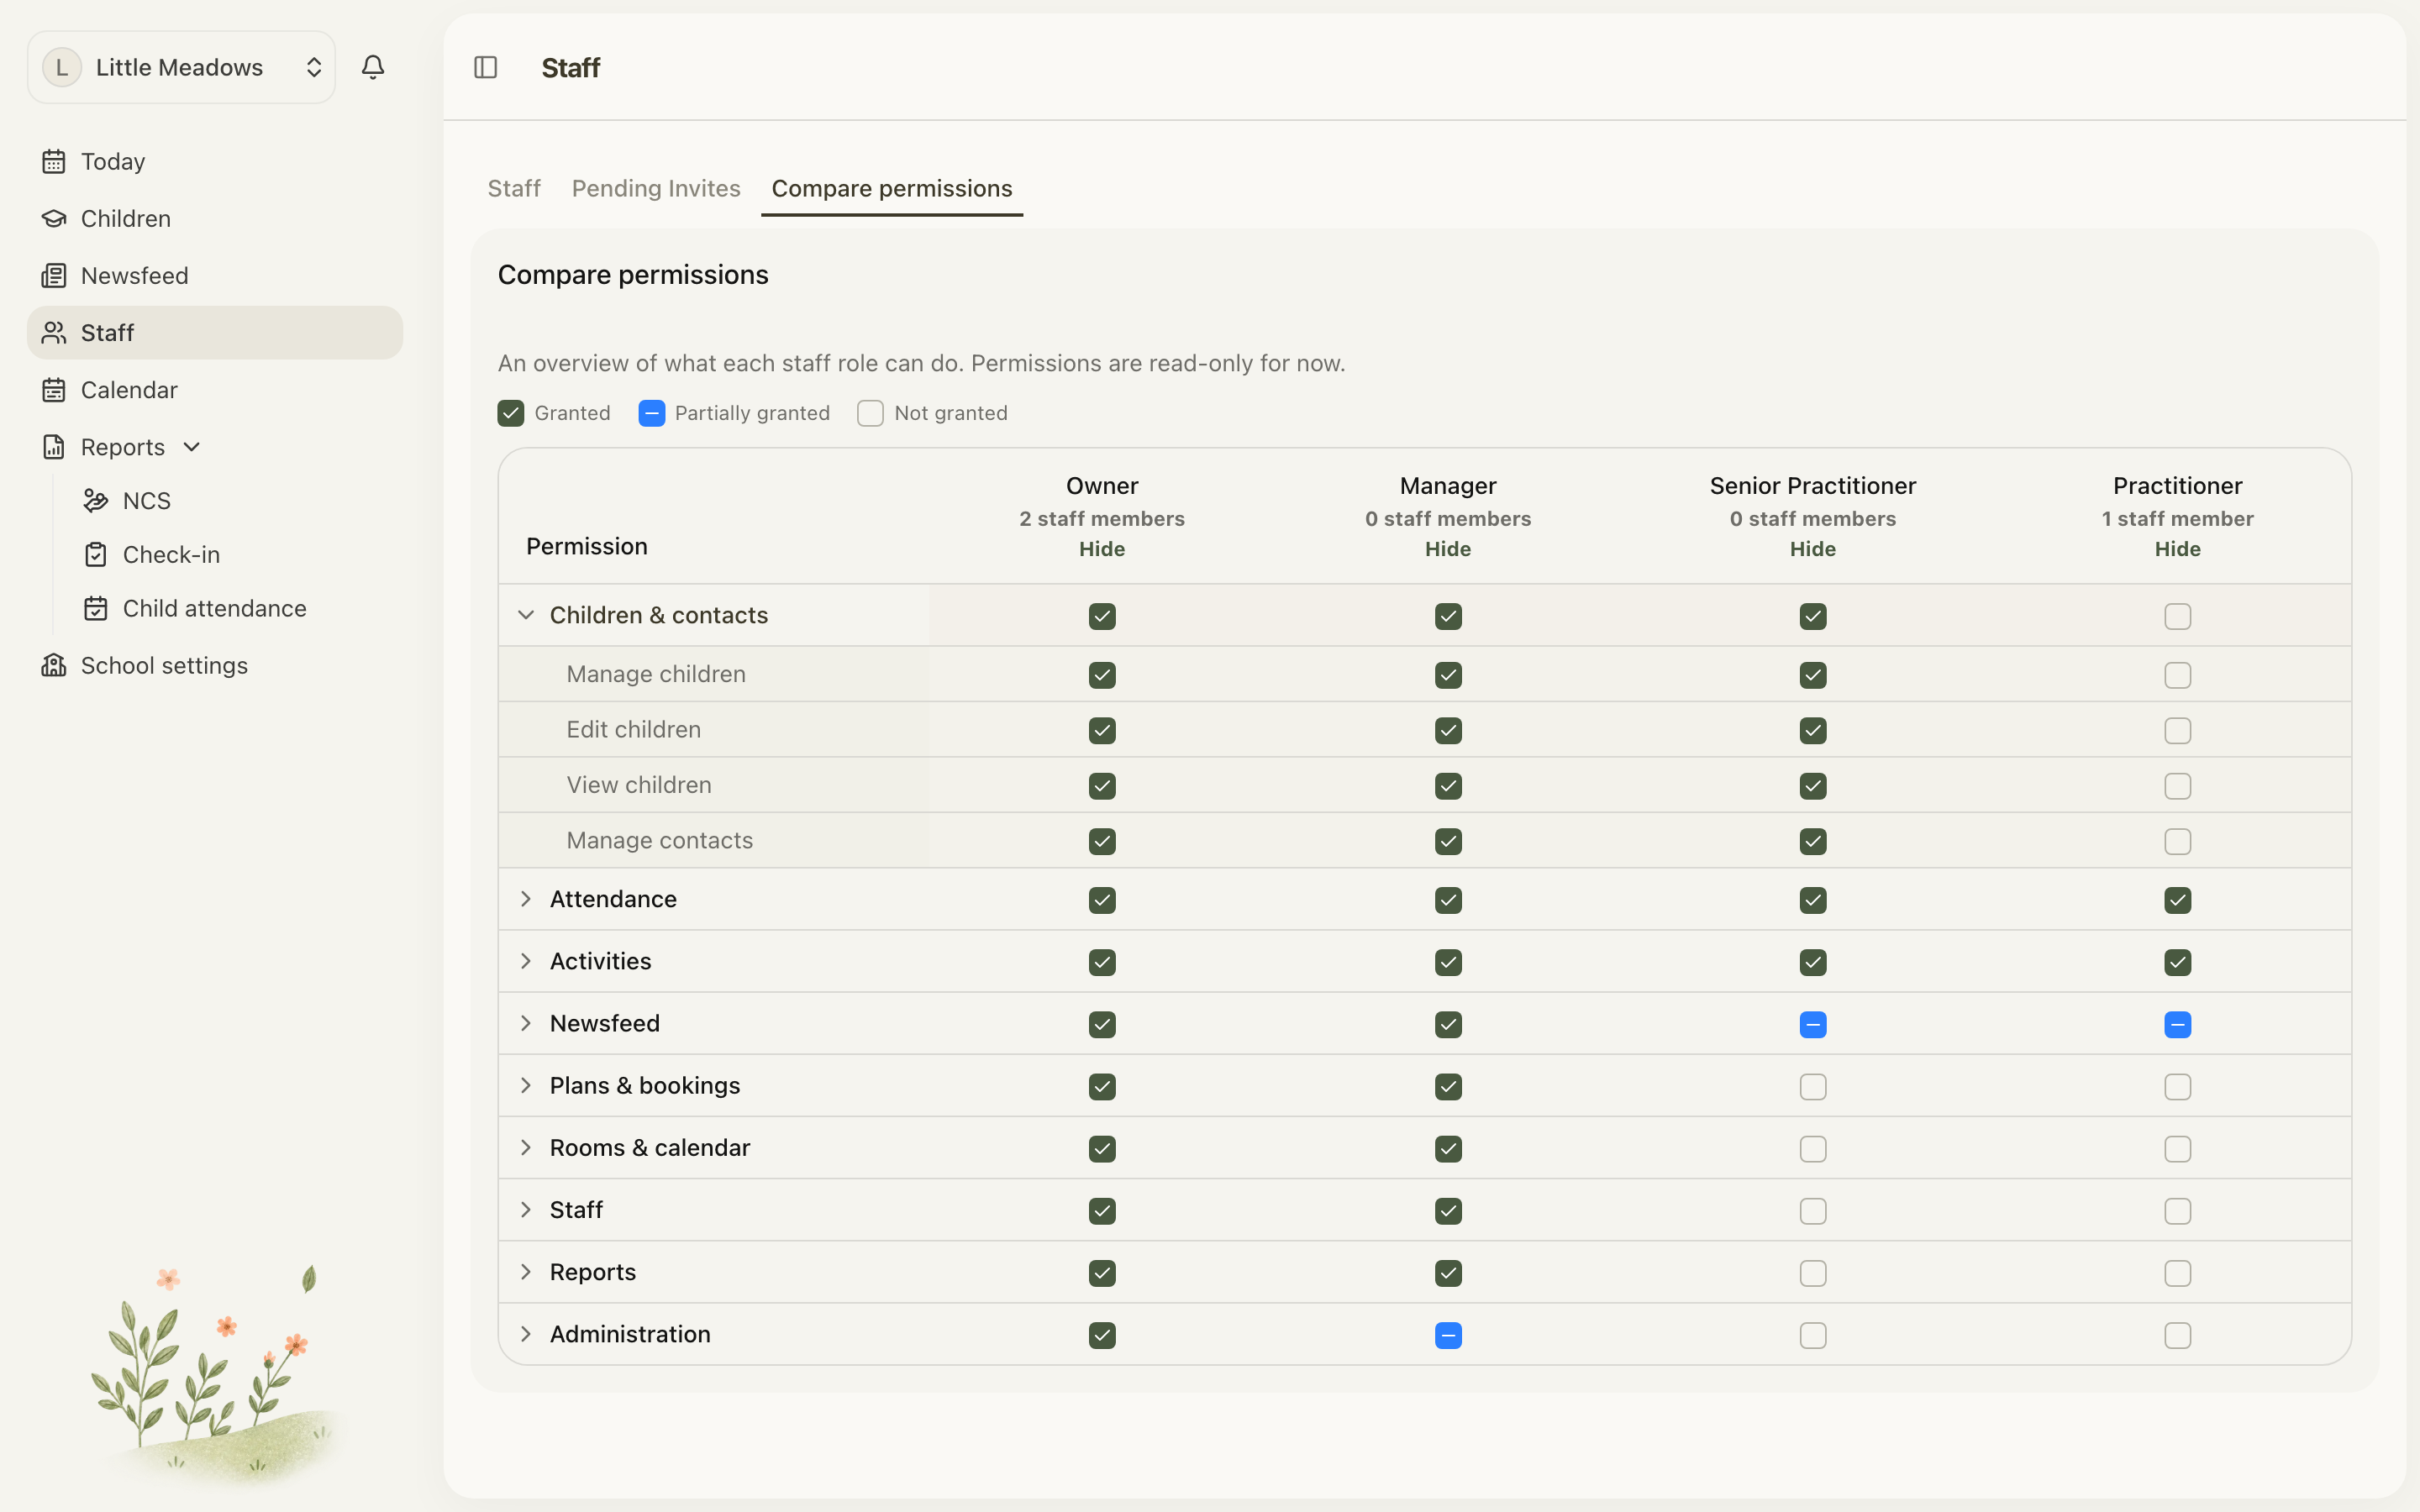Click the Manage contacts row label
Screen dimensions: 2420x1512
pyautogui.click(x=660, y=840)
